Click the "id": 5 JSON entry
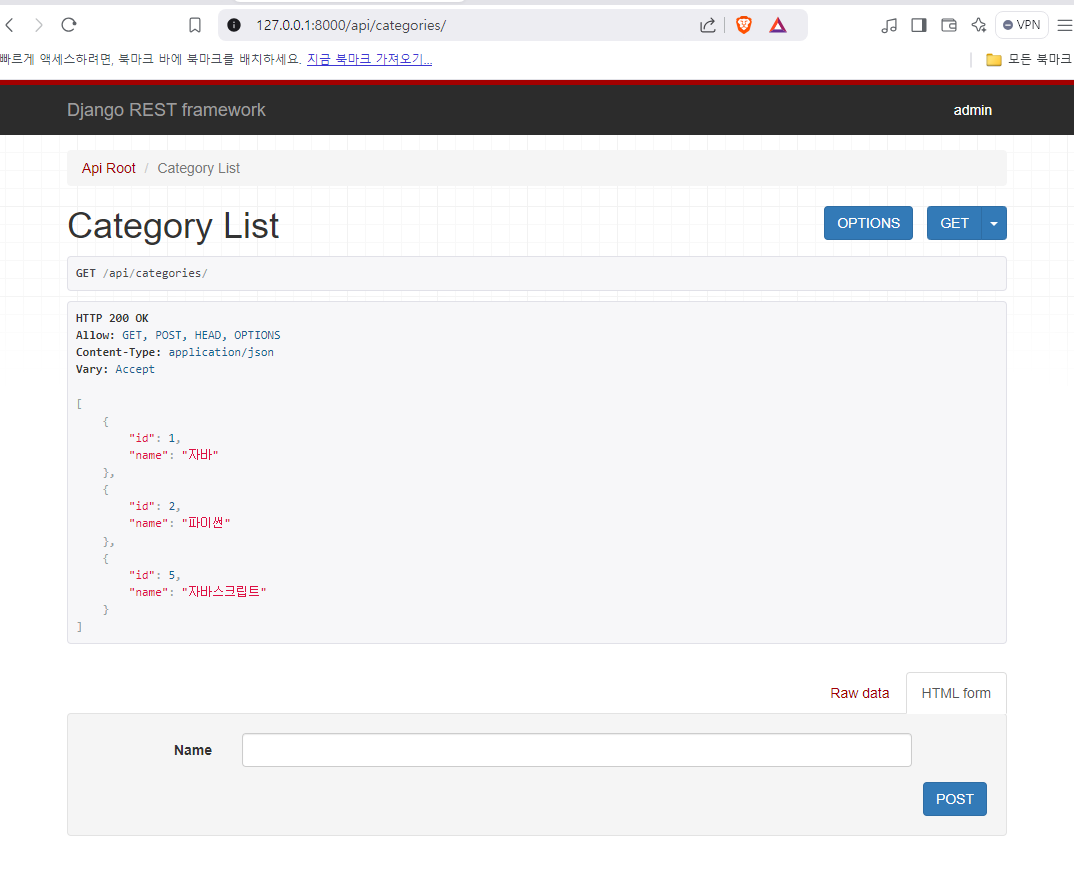This screenshot has width=1074, height=872. point(155,575)
